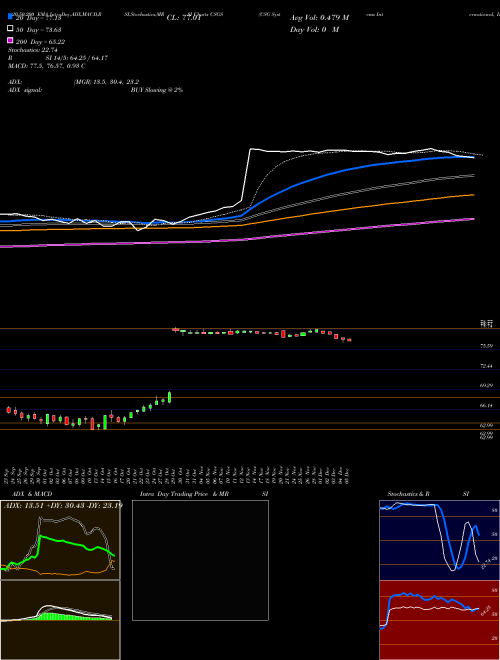This screenshot has width=500, height=660.
Task: Click the "Stochastics & R" panel title
Action: click(x=408, y=494)
